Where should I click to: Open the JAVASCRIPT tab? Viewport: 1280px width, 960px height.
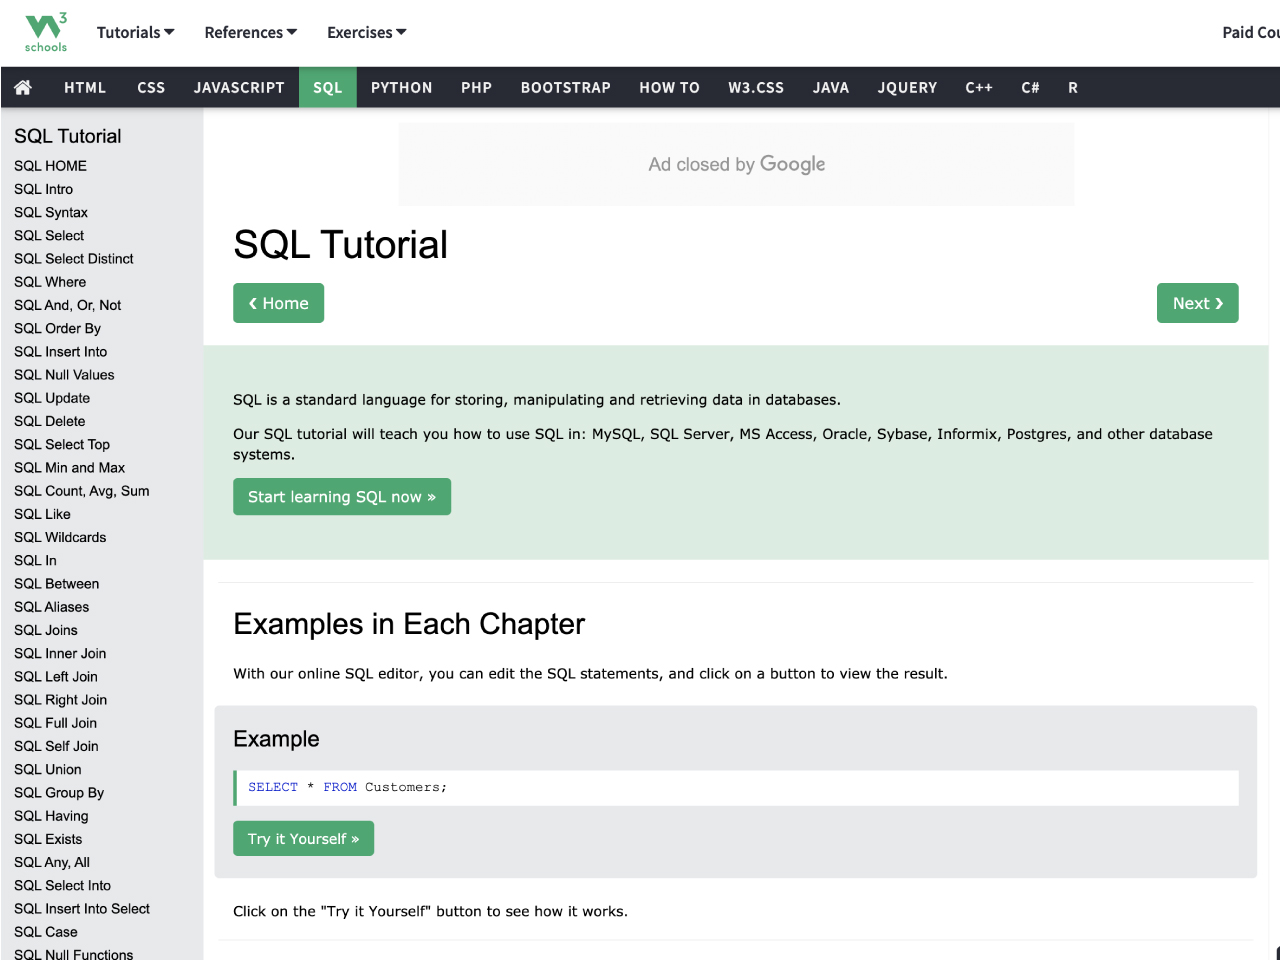[x=239, y=87]
